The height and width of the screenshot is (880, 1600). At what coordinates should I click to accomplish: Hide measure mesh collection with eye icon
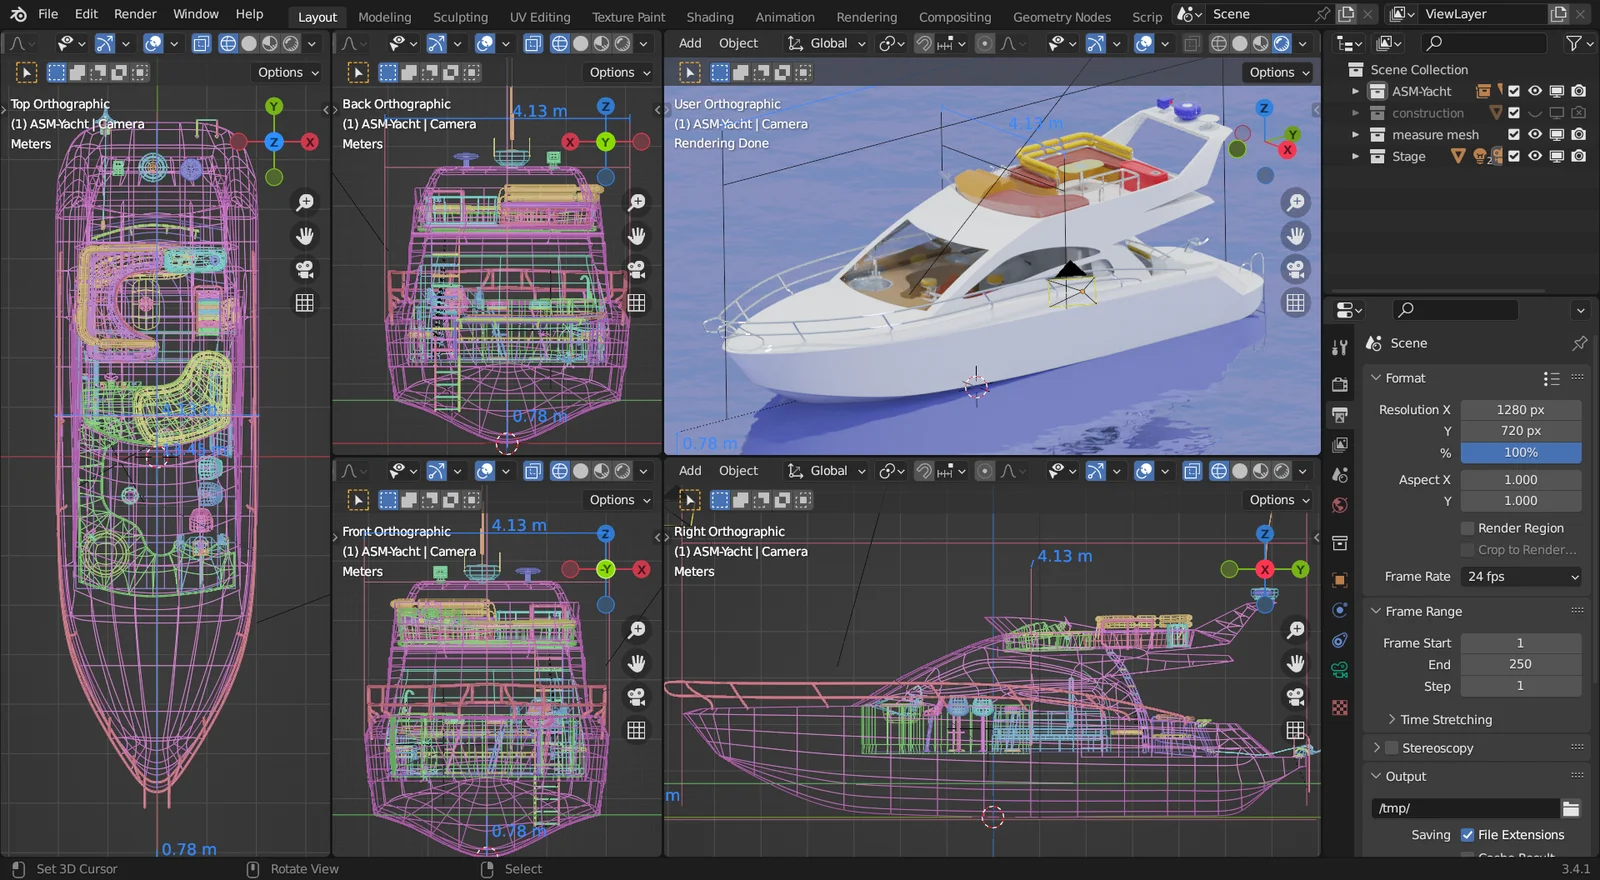pos(1535,134)
